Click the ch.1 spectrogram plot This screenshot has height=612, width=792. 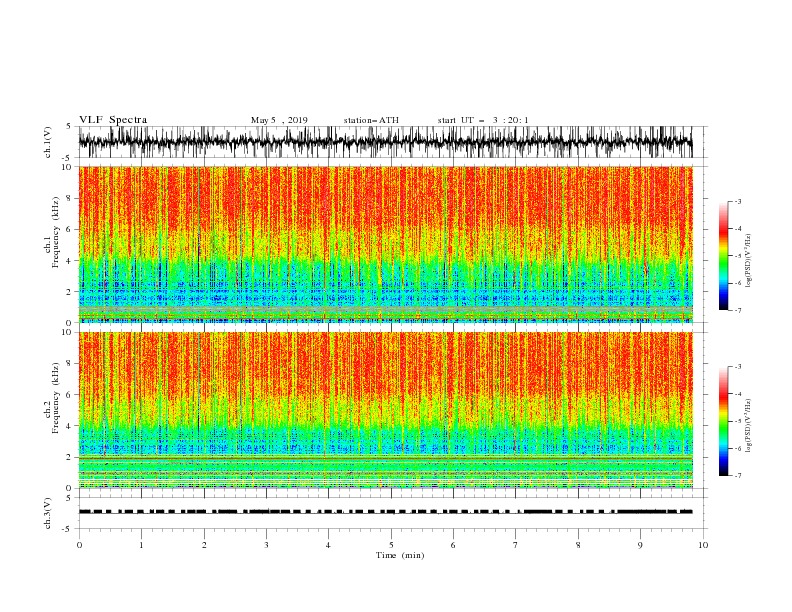tap(385, 244)
